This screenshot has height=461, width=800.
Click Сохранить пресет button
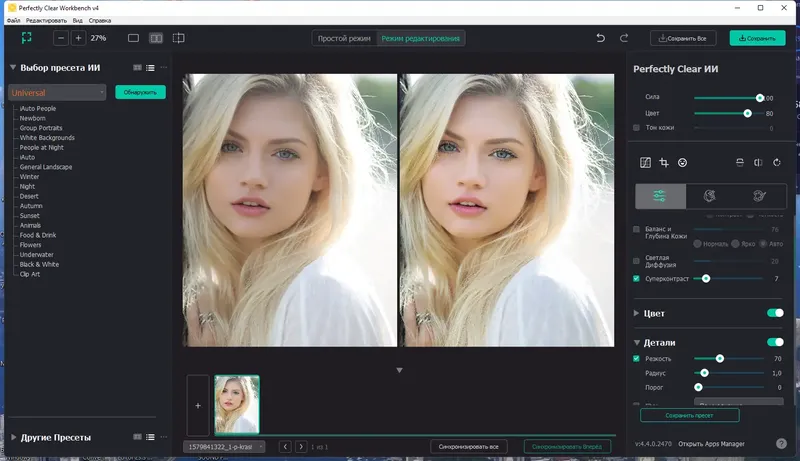689,415
